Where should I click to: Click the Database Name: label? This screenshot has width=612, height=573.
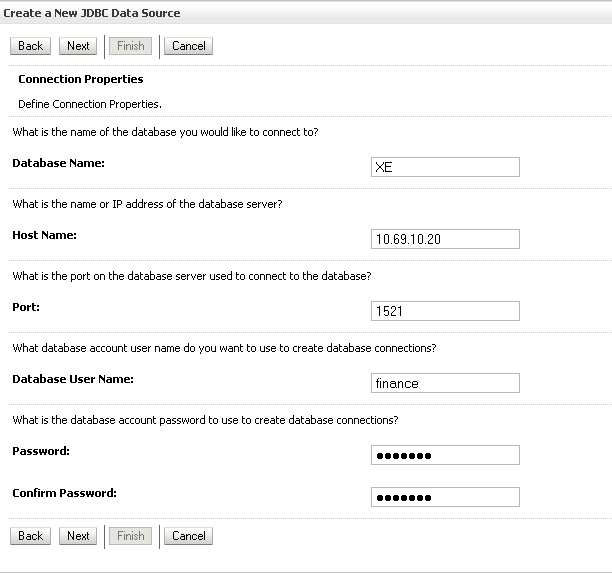(x=59, y=163)
